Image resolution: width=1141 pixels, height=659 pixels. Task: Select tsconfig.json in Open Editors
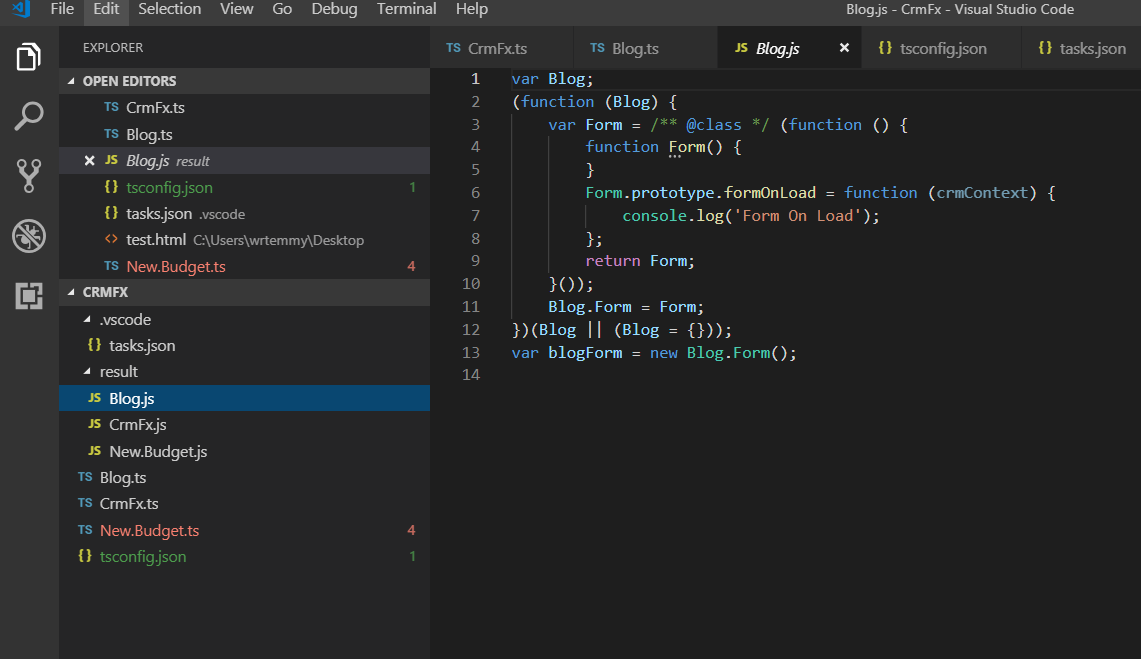(244, 187)
